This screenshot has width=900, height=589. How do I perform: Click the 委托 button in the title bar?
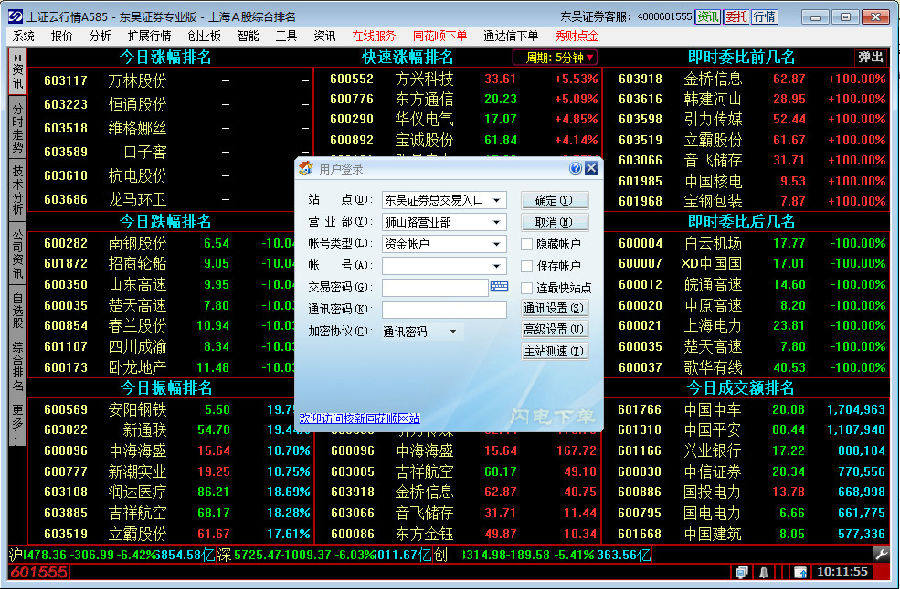(x=735, y=17)
